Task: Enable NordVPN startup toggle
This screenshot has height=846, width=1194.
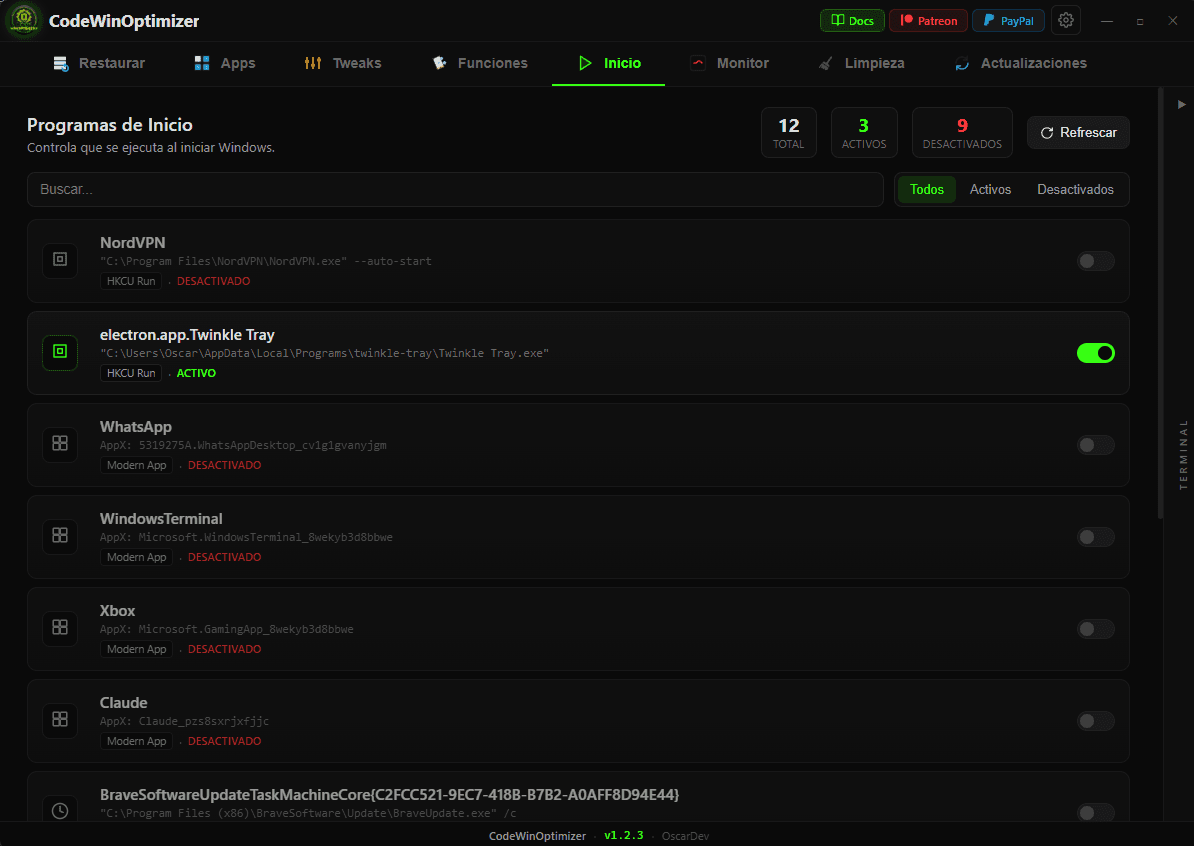Action: point(1096,261)
